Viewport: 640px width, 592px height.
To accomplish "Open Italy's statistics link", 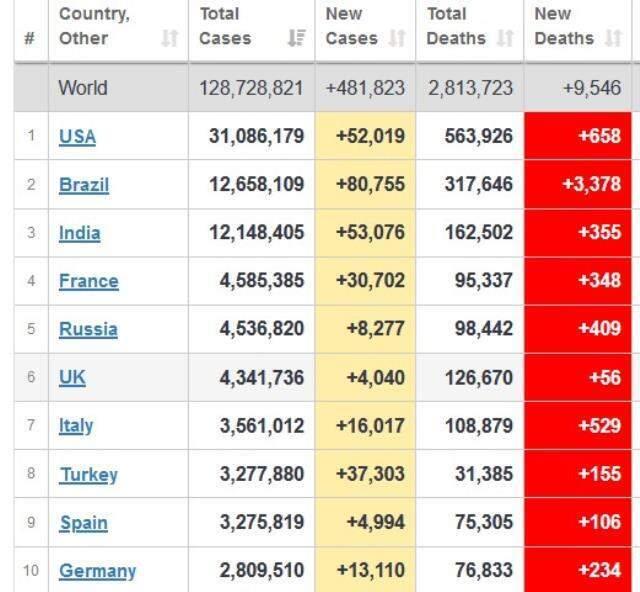I will [76, 426].
